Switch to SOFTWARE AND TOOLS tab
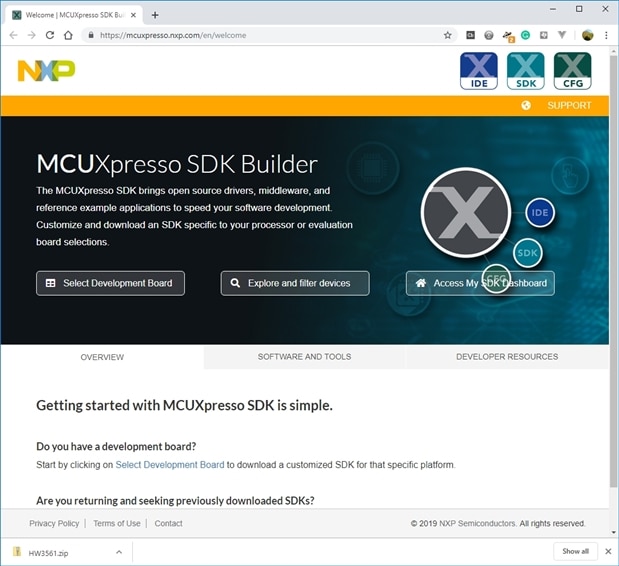This screenshot has width=619, height=566. (x=304, y=357)
